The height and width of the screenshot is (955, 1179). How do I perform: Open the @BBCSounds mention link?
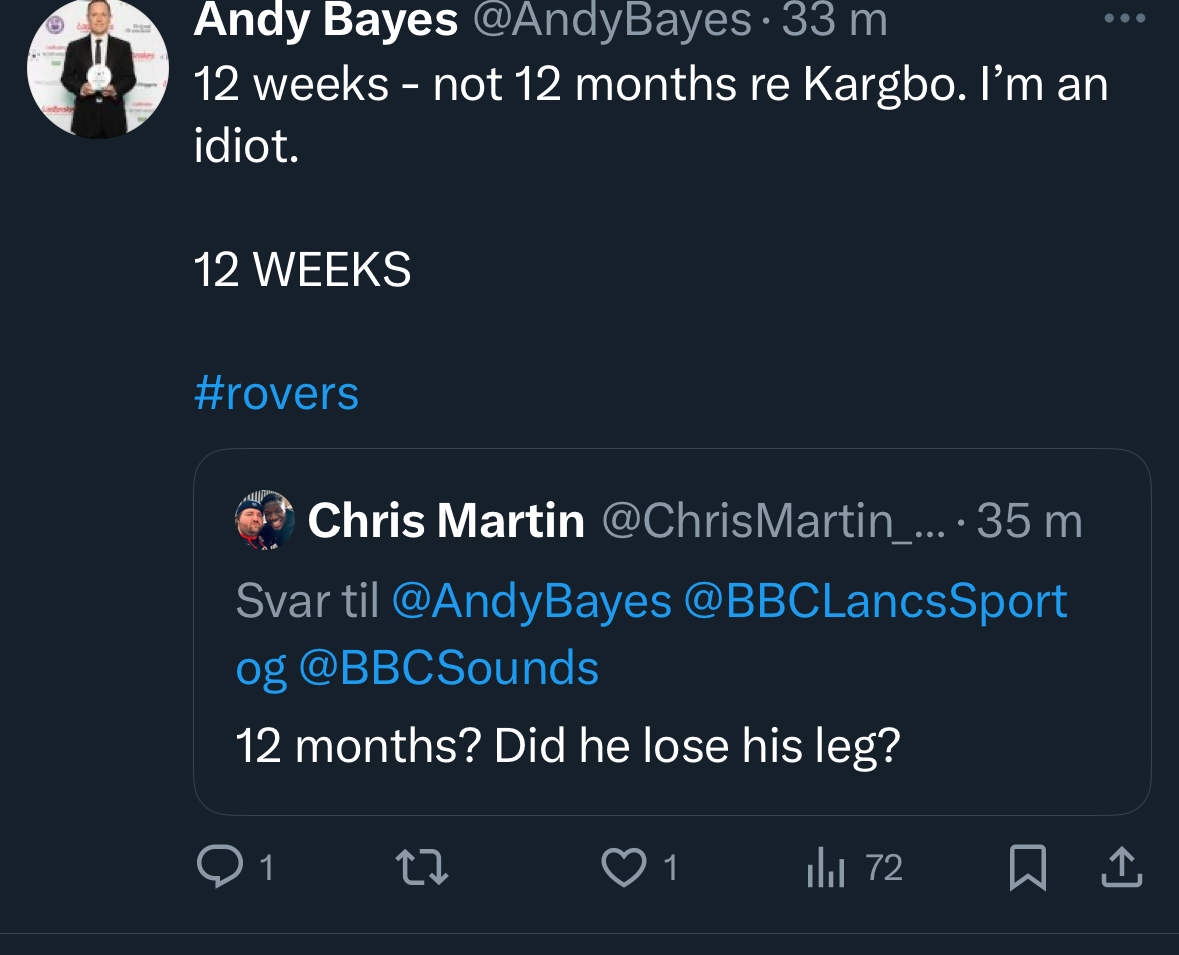pyautogui.click(x=448, y=668)
